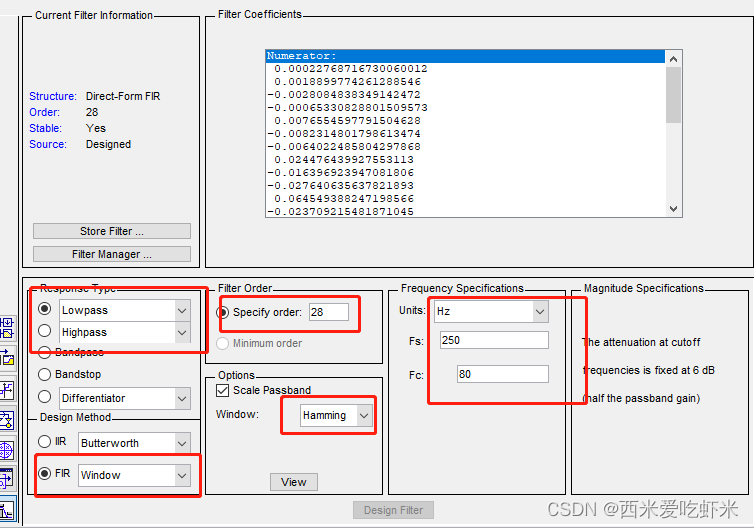Image resolution: width=754 pixels, height=528 pixels.
Task: Select the Differentiator response type radio button
Action: (45, 396)
